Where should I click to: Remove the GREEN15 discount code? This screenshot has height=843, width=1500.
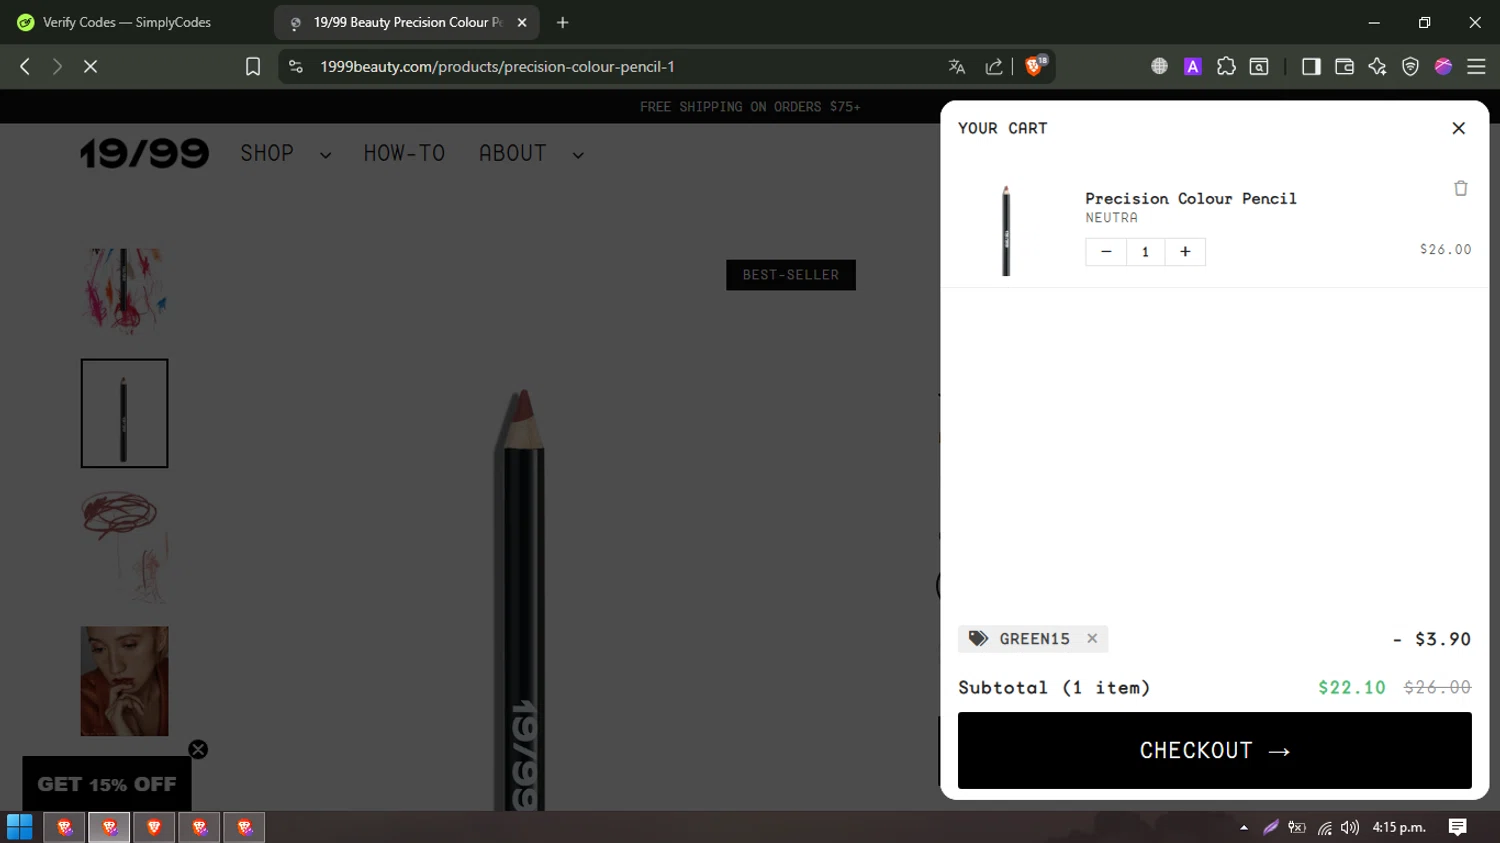(x=1092, y=638)
